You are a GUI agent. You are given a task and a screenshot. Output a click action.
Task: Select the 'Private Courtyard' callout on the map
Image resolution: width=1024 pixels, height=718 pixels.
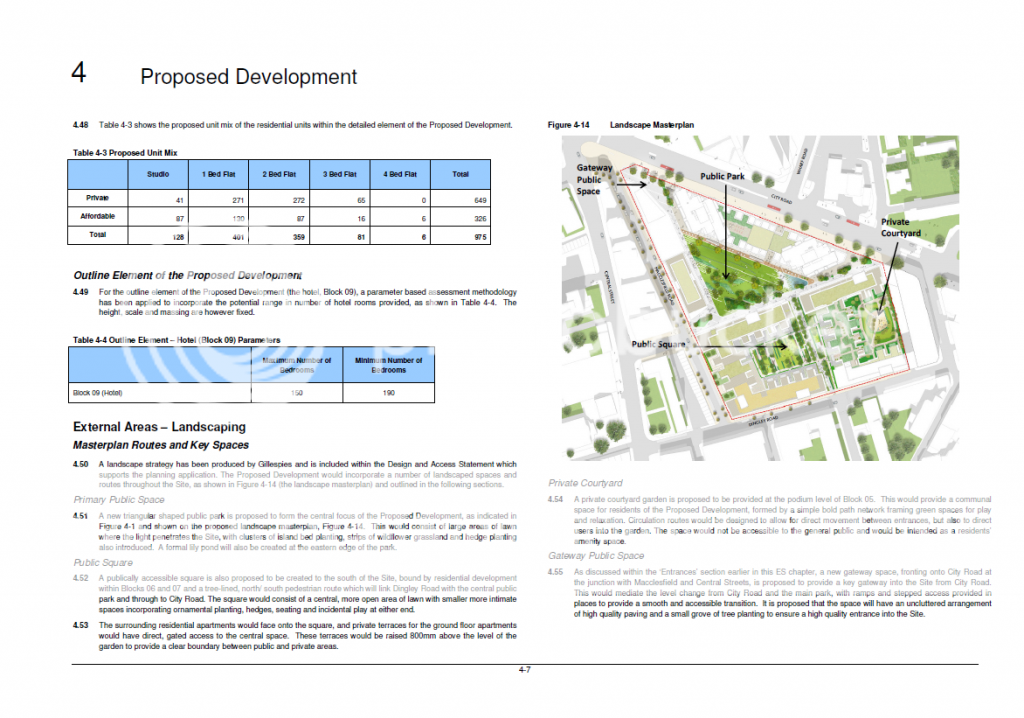tap(901, 227)
